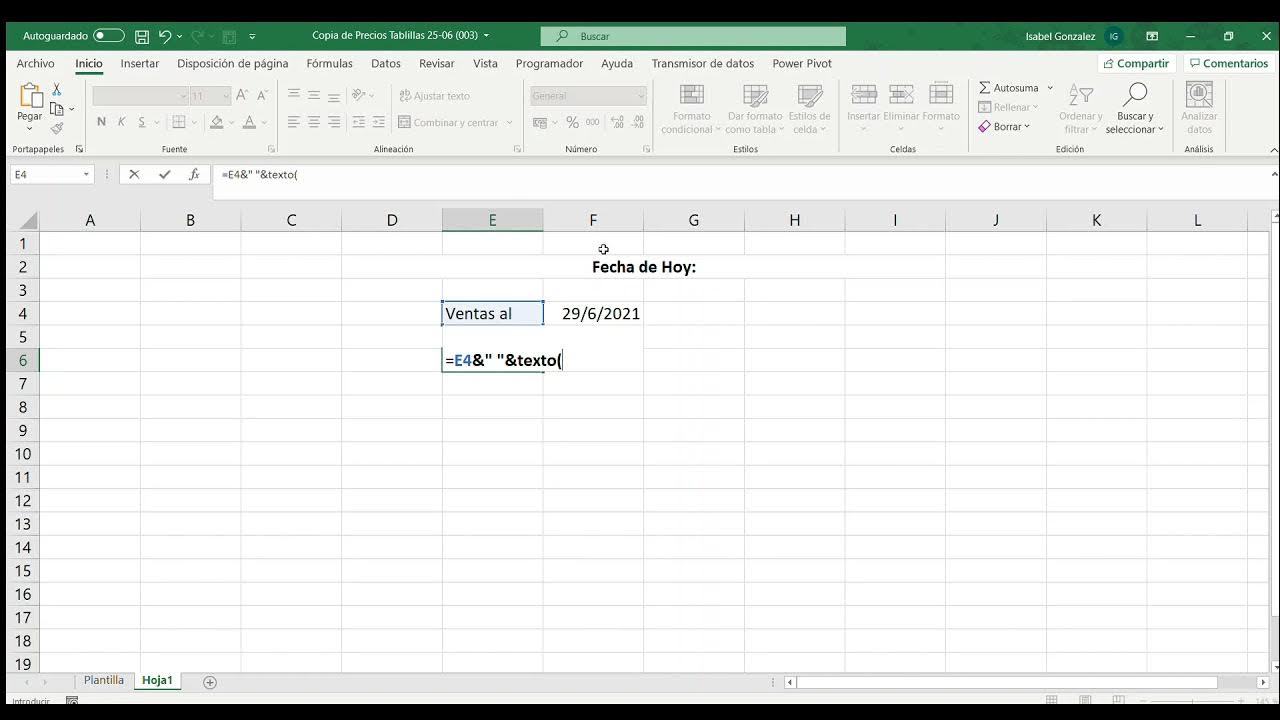Toggle bold N formatting

(101, 122)
